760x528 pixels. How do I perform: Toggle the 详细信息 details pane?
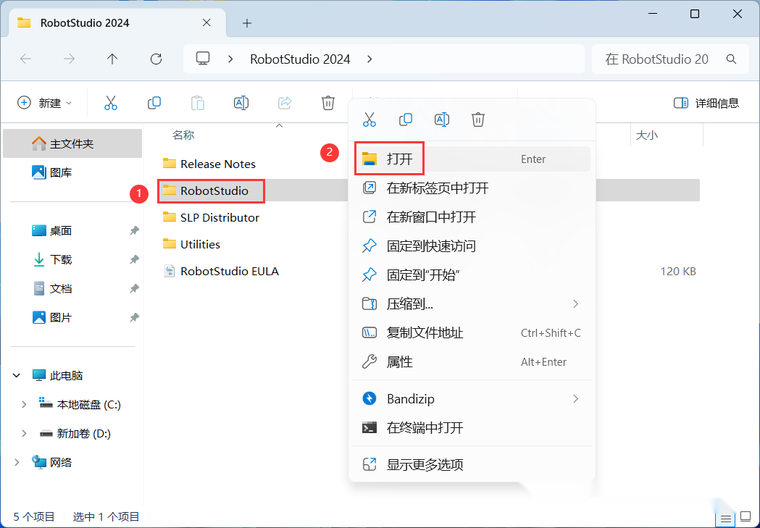click(706, 103)
